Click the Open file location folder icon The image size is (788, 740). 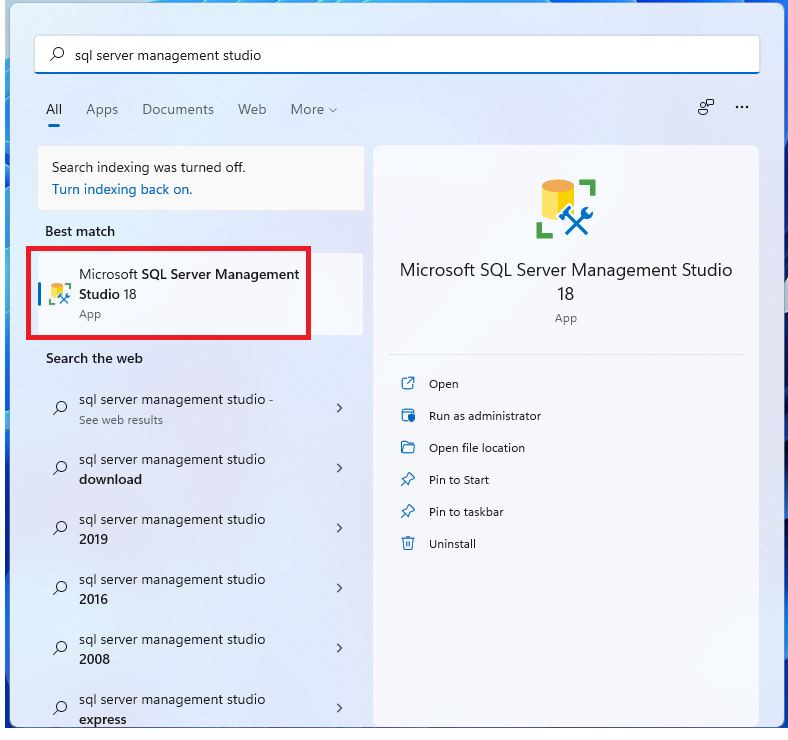(x=408, y=447)
